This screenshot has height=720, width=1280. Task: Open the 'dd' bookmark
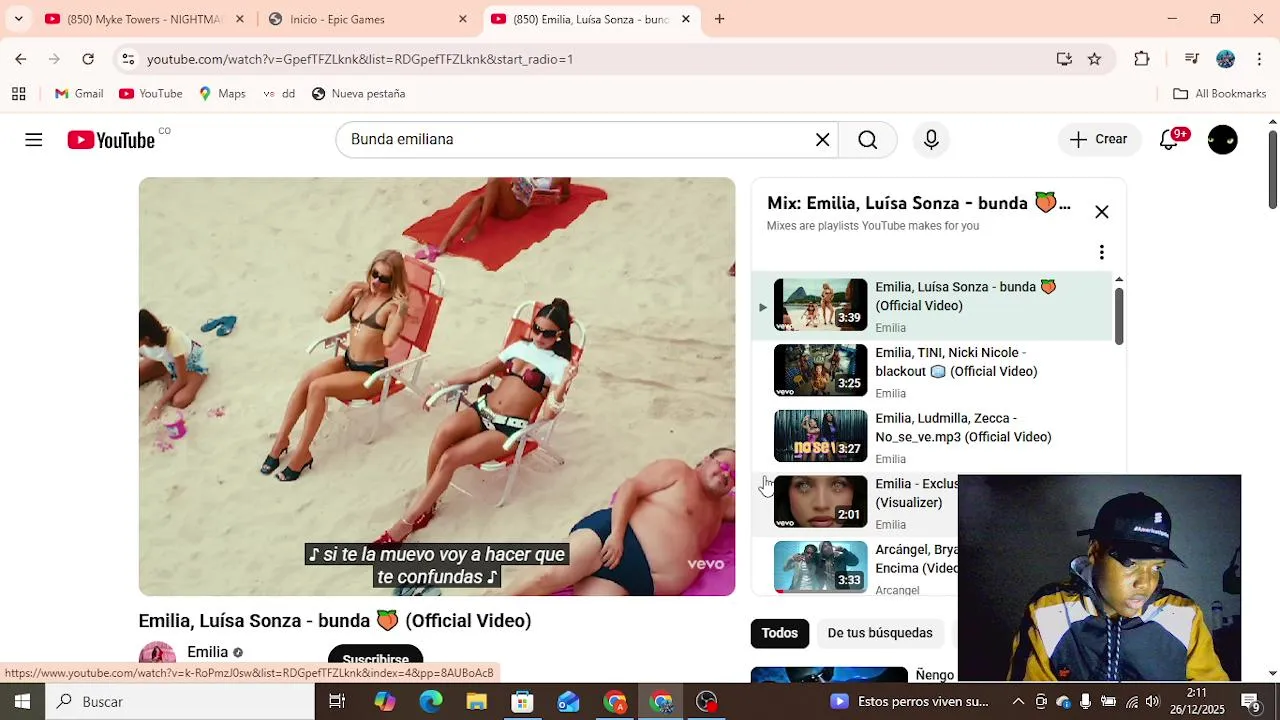tap(279, 94)
